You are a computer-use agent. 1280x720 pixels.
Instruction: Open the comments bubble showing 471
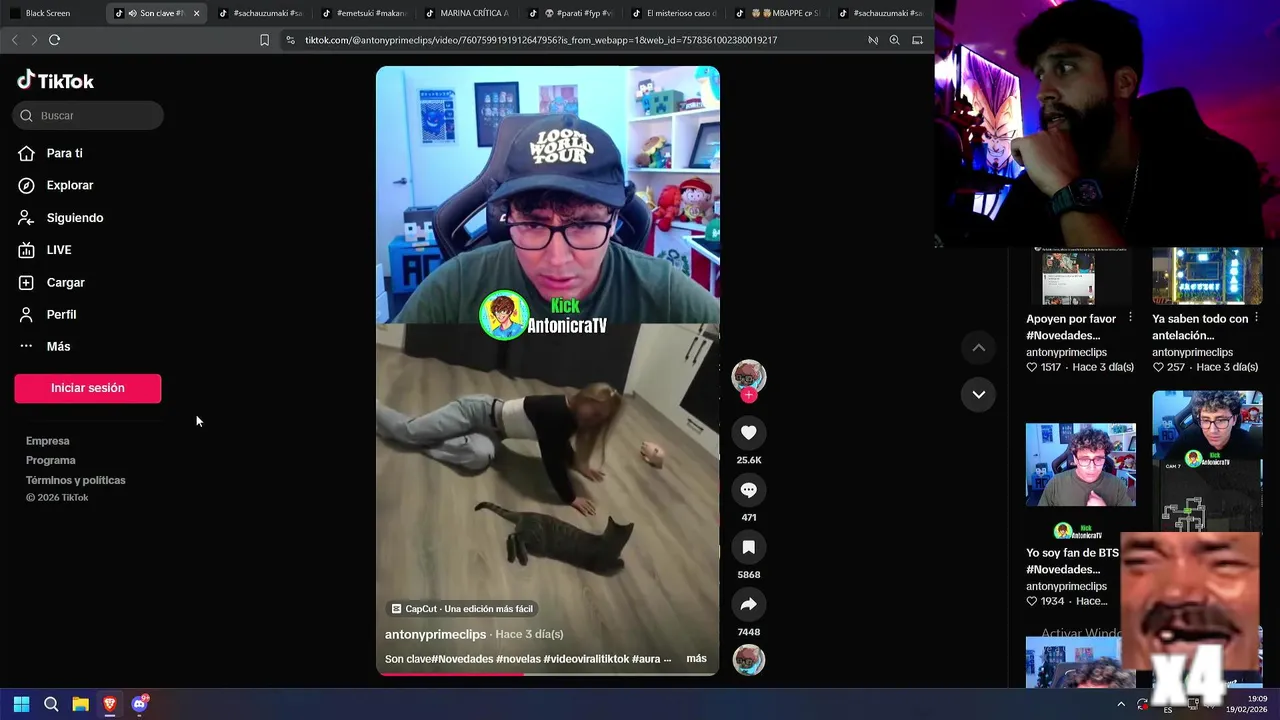point(748,490)
